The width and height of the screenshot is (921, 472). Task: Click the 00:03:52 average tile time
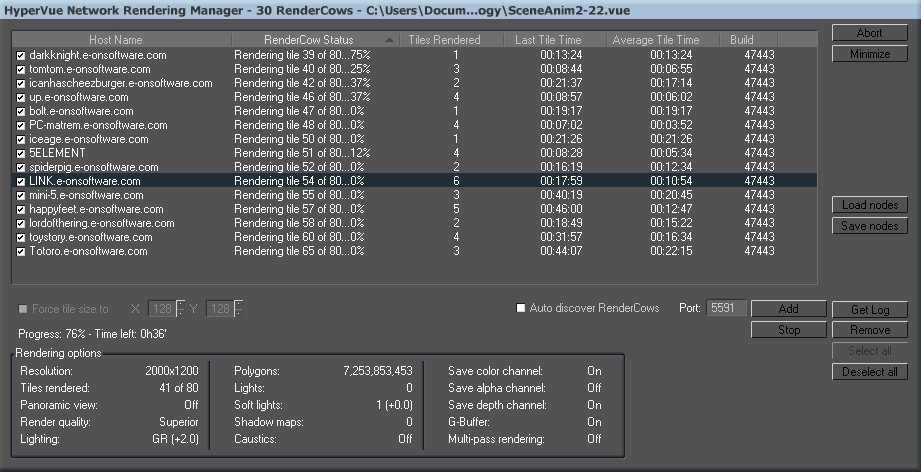671,125
